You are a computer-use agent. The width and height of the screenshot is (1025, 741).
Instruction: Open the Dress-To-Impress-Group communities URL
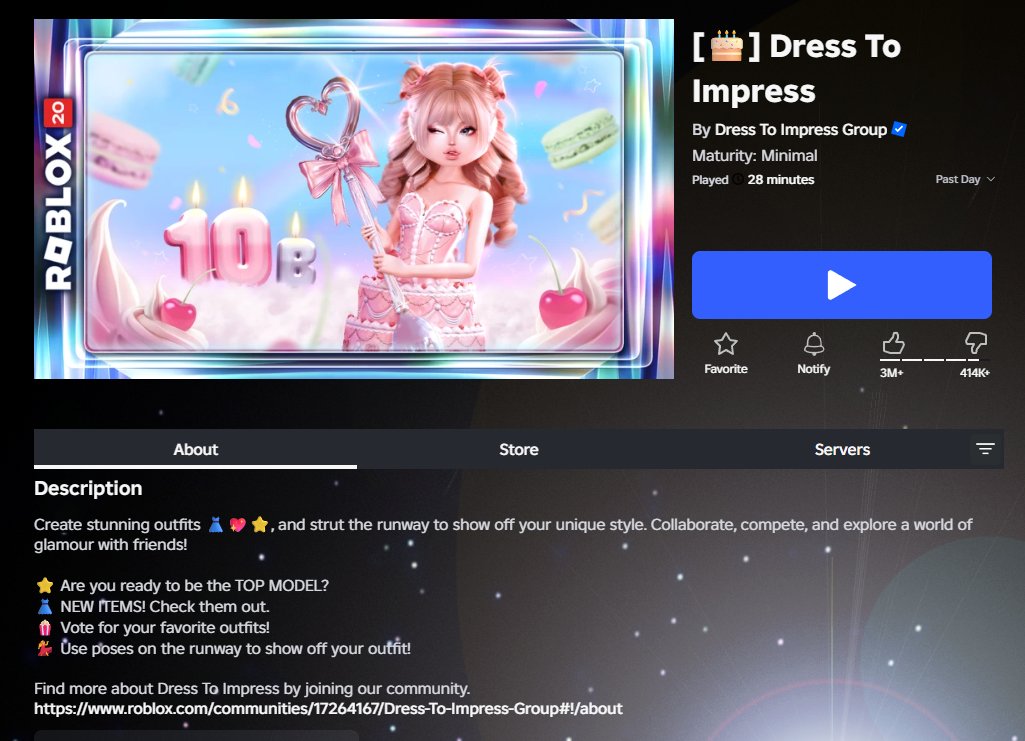[x=328, y=709]
